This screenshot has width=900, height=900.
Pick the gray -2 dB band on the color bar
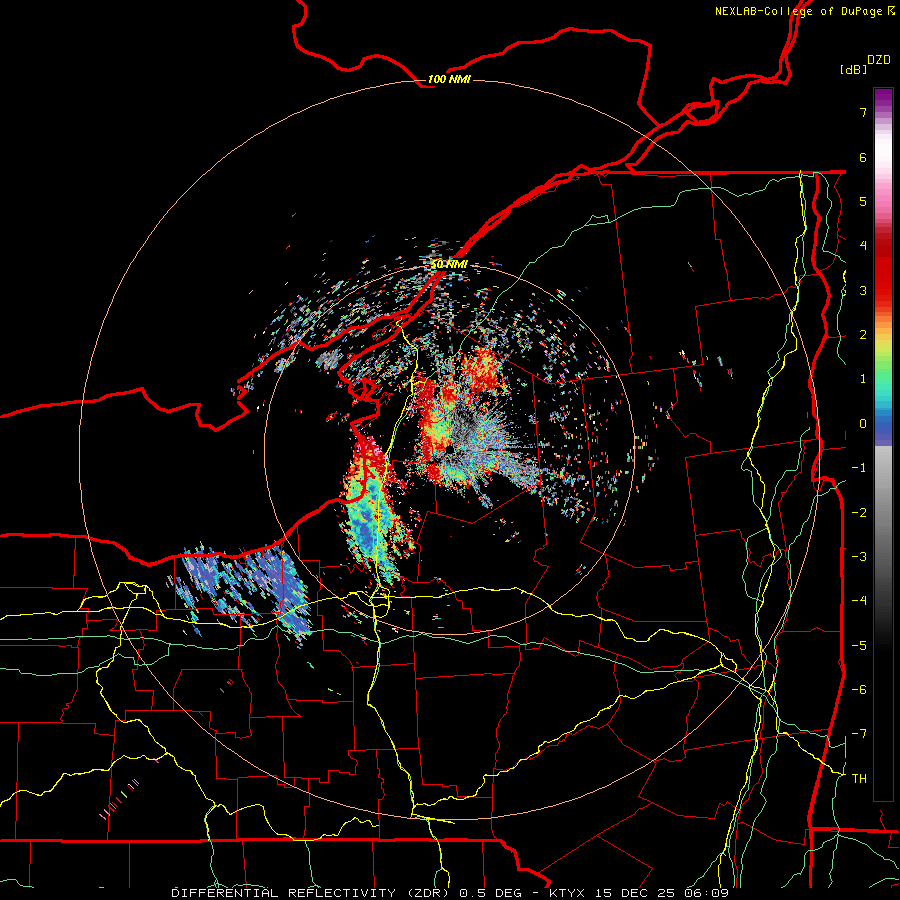[x=883, y=512]
